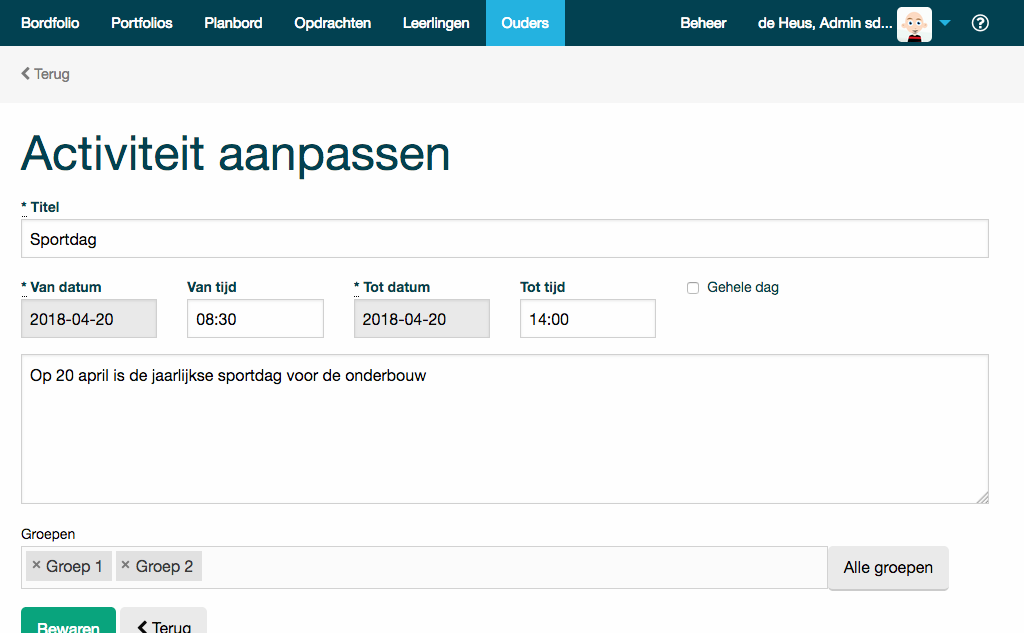1024x633 pixels.
Task: Save the activity with Bewaren button
Action: pos(69,621)
